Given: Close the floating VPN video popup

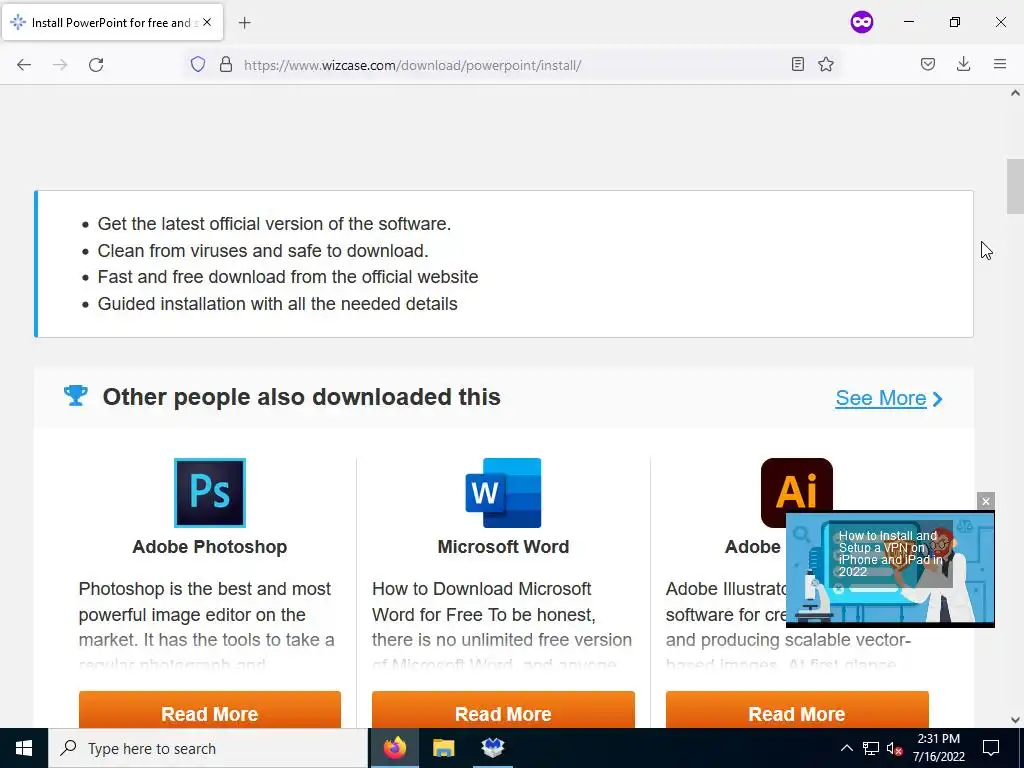Looking at the screenshot, I should [985, 501].
